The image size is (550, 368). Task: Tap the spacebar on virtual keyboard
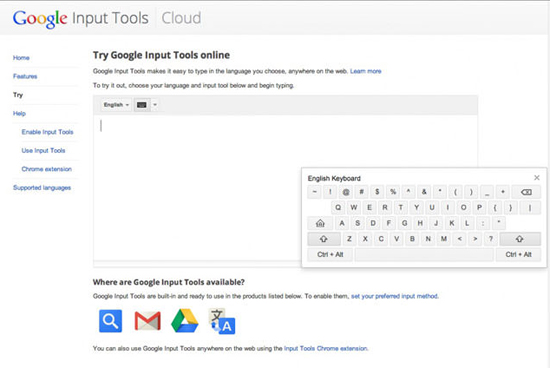tap(424, 255)
